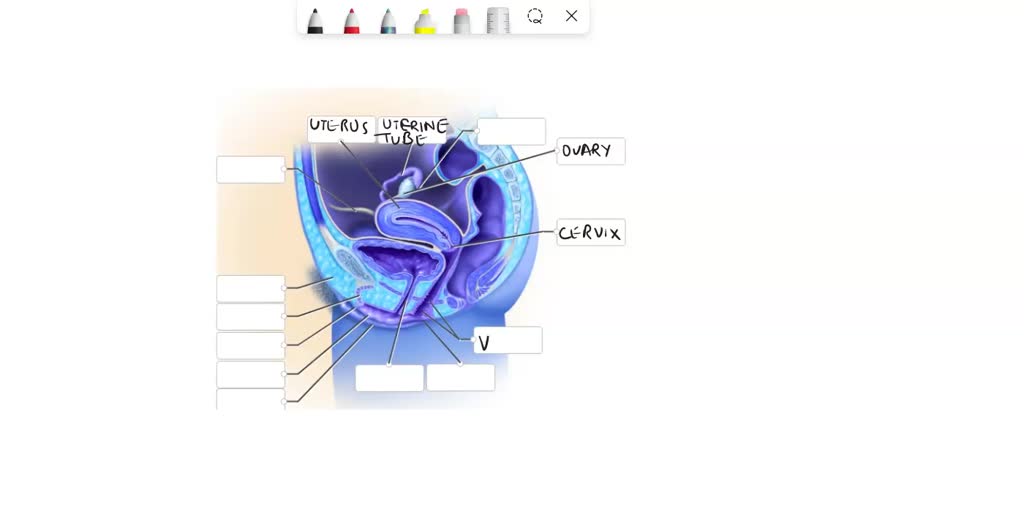
Task: Select the OVARY label box
Action: (x=591, y=151)
